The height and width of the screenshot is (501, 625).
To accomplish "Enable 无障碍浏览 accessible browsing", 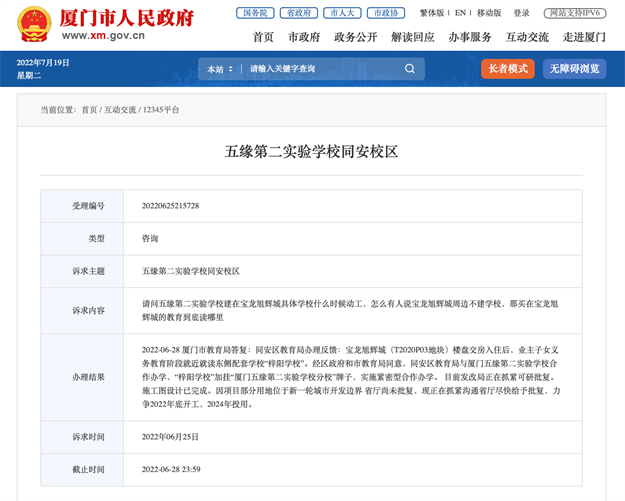I will pyautogui.click(x=574, y=69).
